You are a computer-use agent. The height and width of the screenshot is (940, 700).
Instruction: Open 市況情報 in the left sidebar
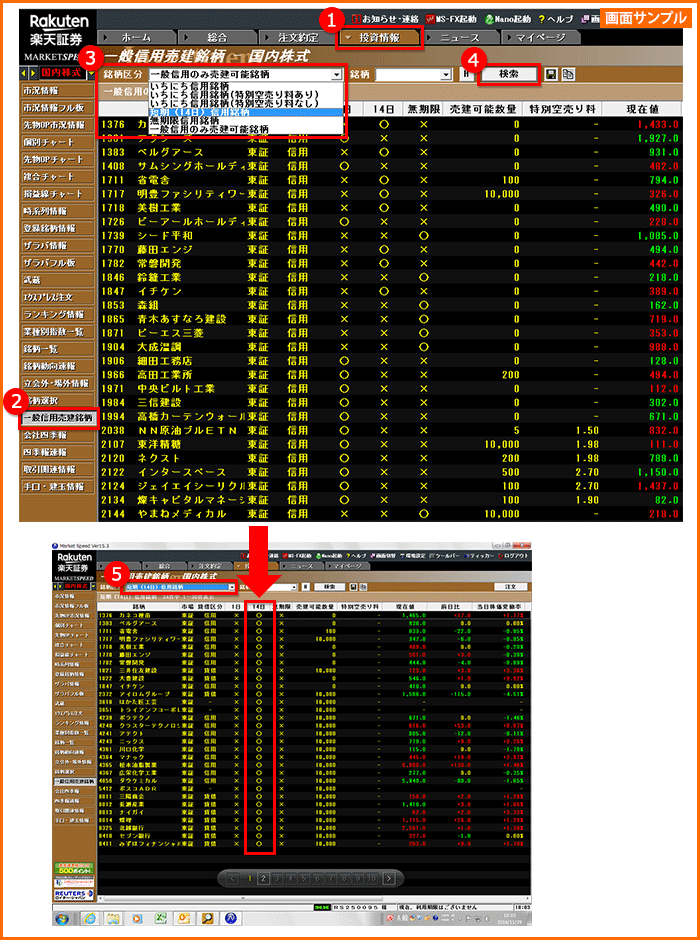[x=58, y=92]
